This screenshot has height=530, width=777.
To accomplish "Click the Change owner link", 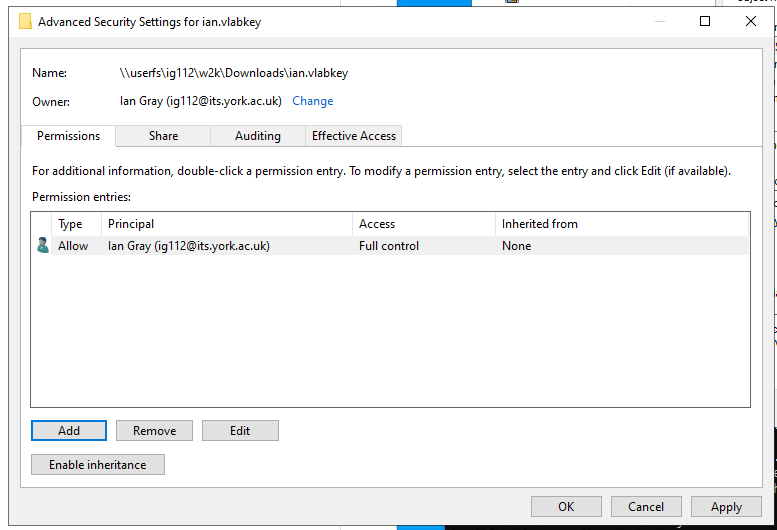I will click(313, 101).
